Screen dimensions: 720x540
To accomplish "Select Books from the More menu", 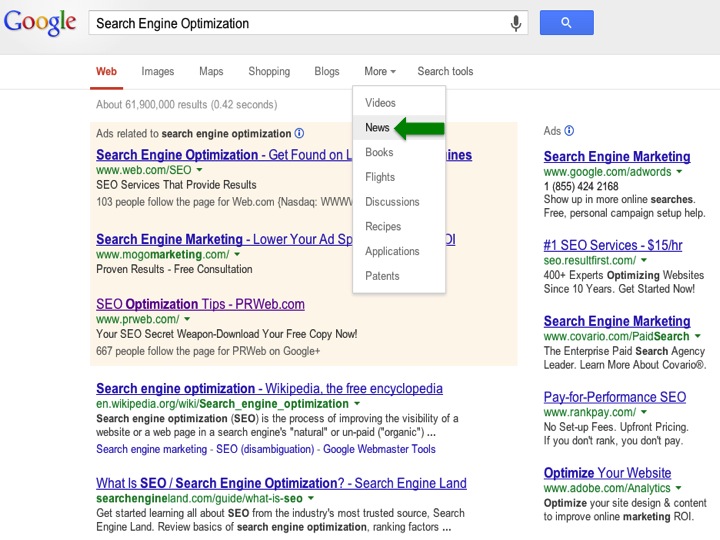I will tap(399, 152).
